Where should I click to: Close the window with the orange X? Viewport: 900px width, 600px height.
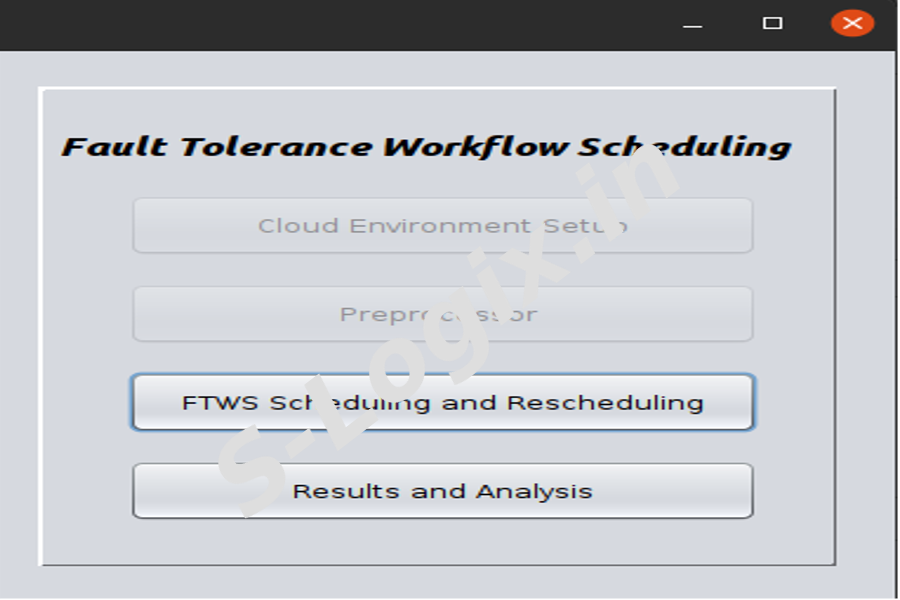[852, 23]
